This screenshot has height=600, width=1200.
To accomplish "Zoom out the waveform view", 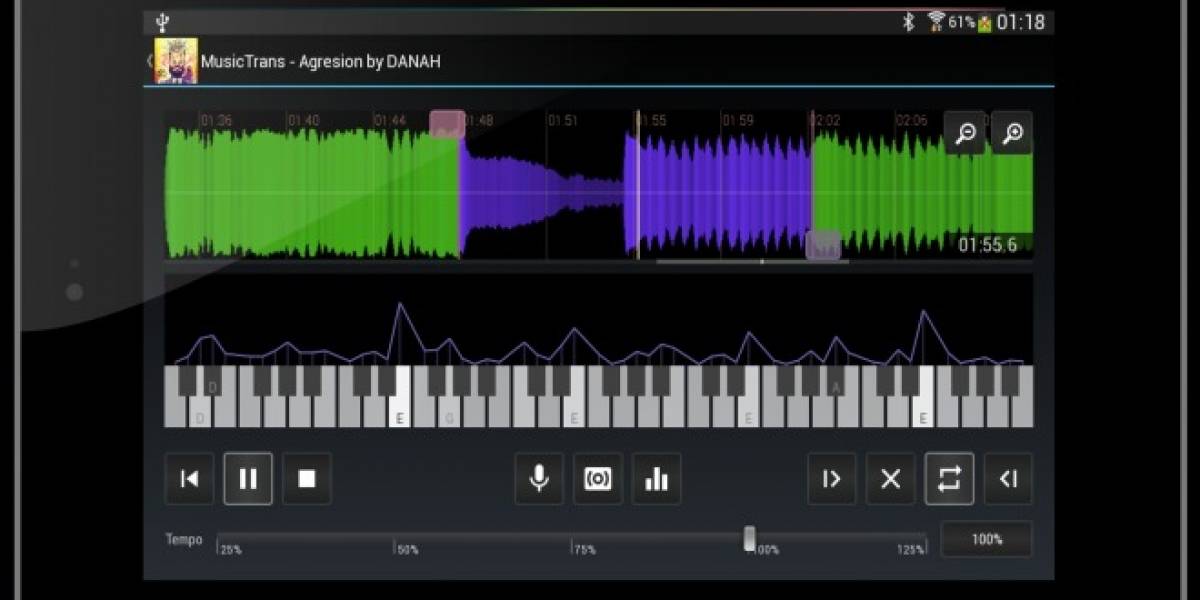I will coord(965,133).
